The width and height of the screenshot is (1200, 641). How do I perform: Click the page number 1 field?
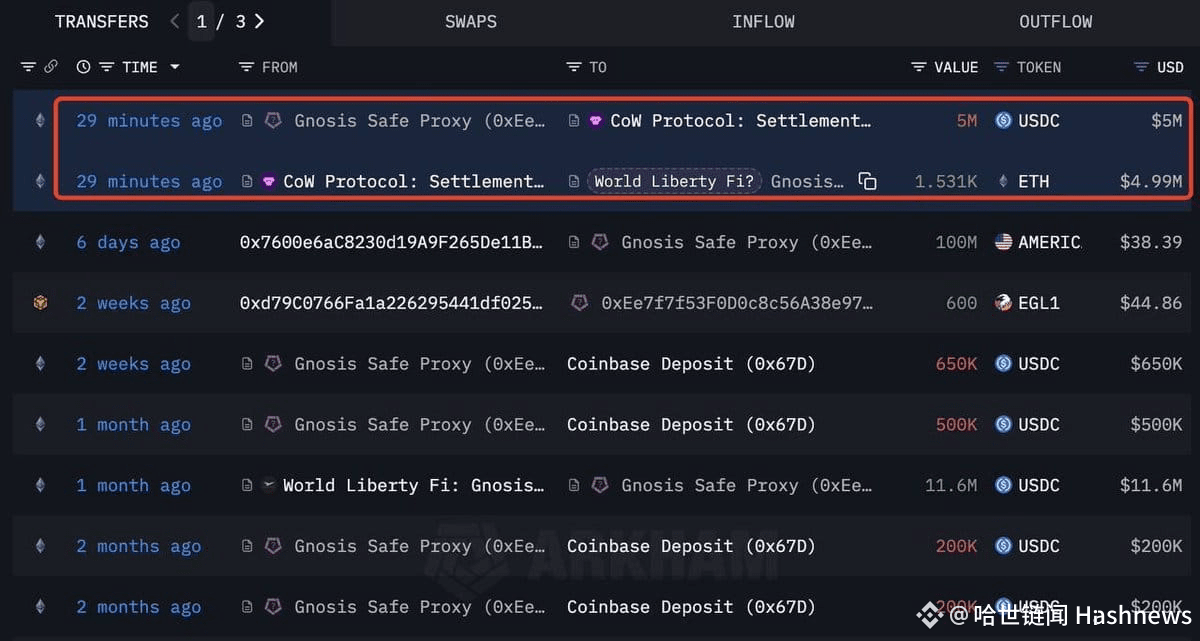pyautogui.click(x=201, y=21)
